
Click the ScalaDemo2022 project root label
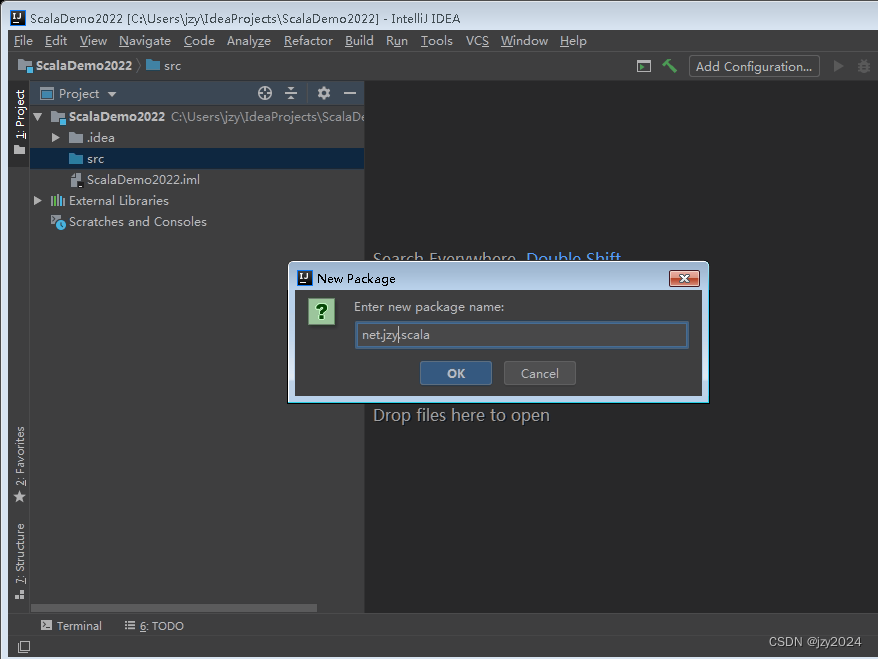click(116, 116)
